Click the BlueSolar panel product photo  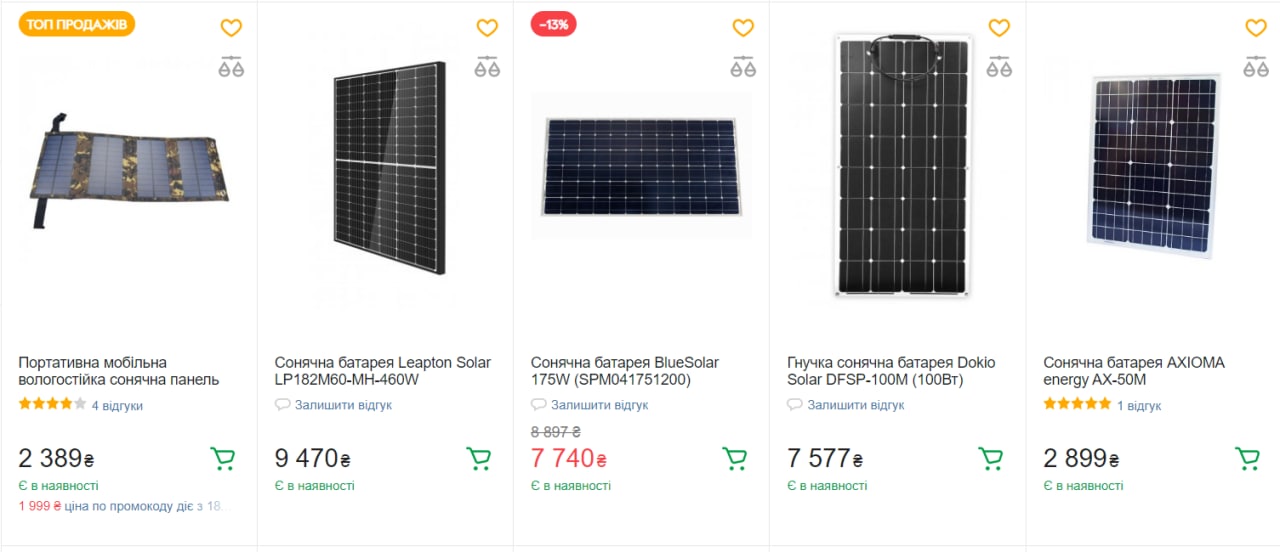pos(641,165)
